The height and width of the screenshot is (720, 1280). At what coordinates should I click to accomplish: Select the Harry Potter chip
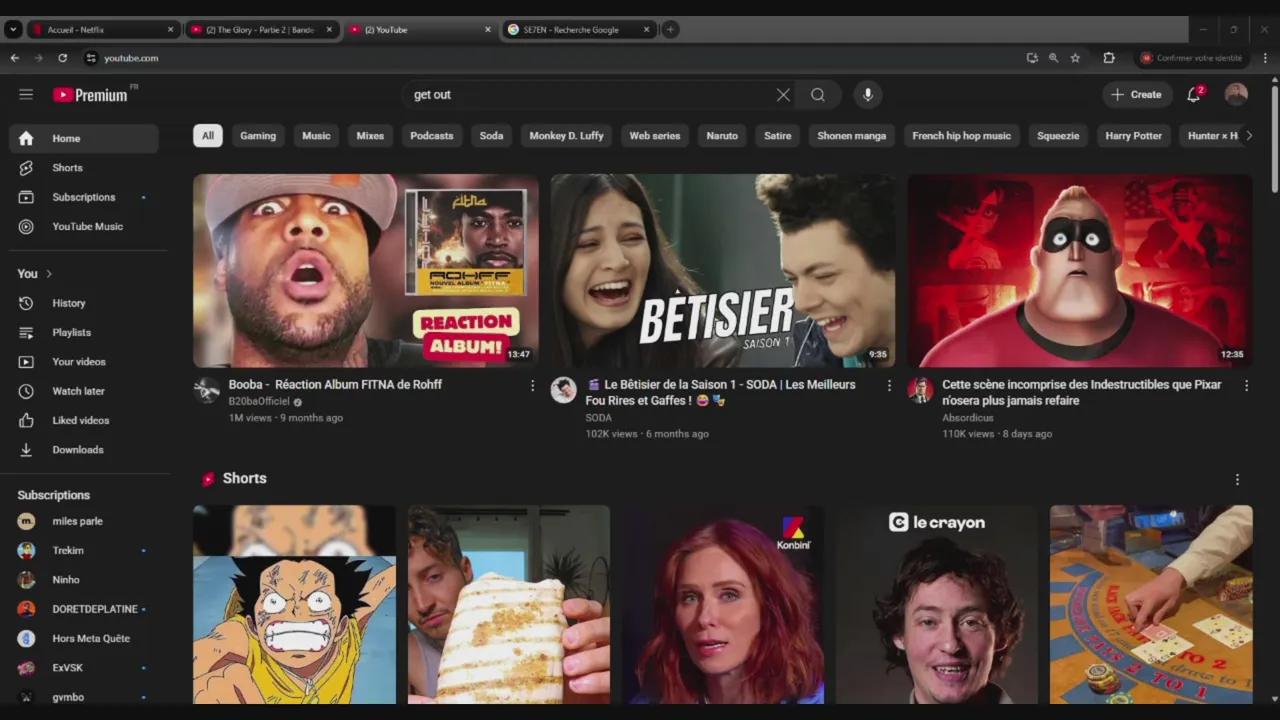[1133, 136]
